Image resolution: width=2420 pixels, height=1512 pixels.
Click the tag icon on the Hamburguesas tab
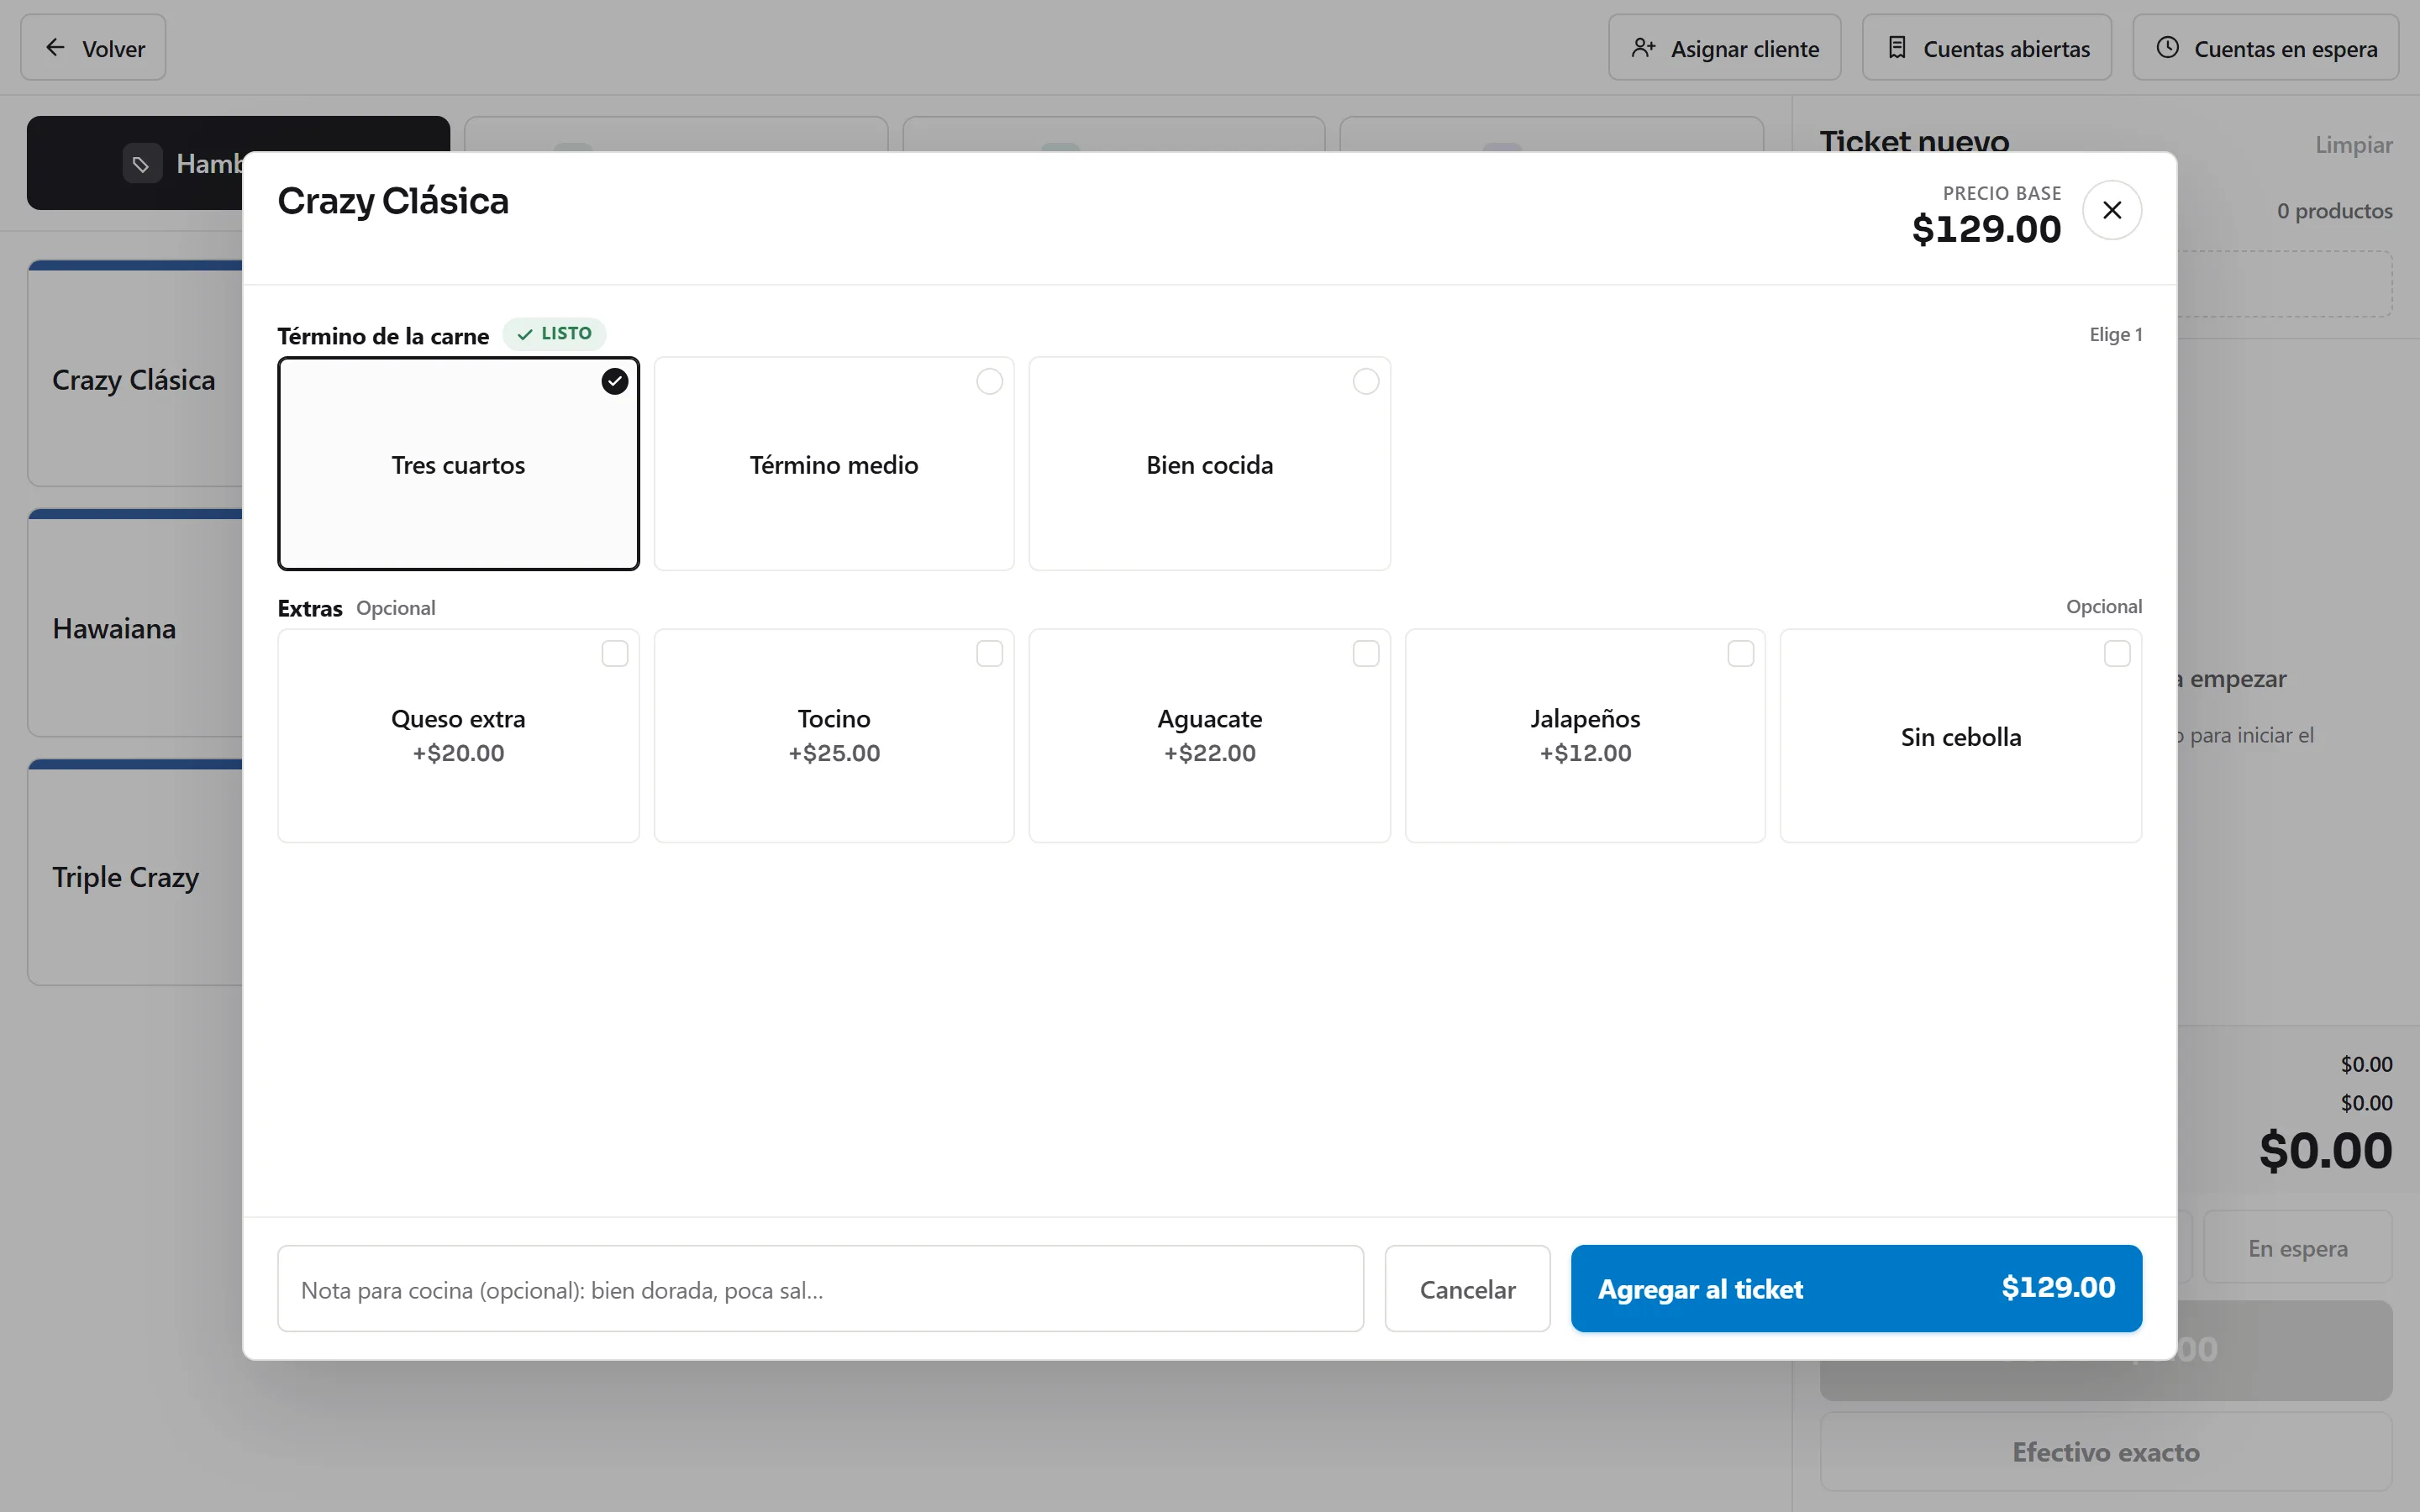pyautogui.click(x=141, y=163)
